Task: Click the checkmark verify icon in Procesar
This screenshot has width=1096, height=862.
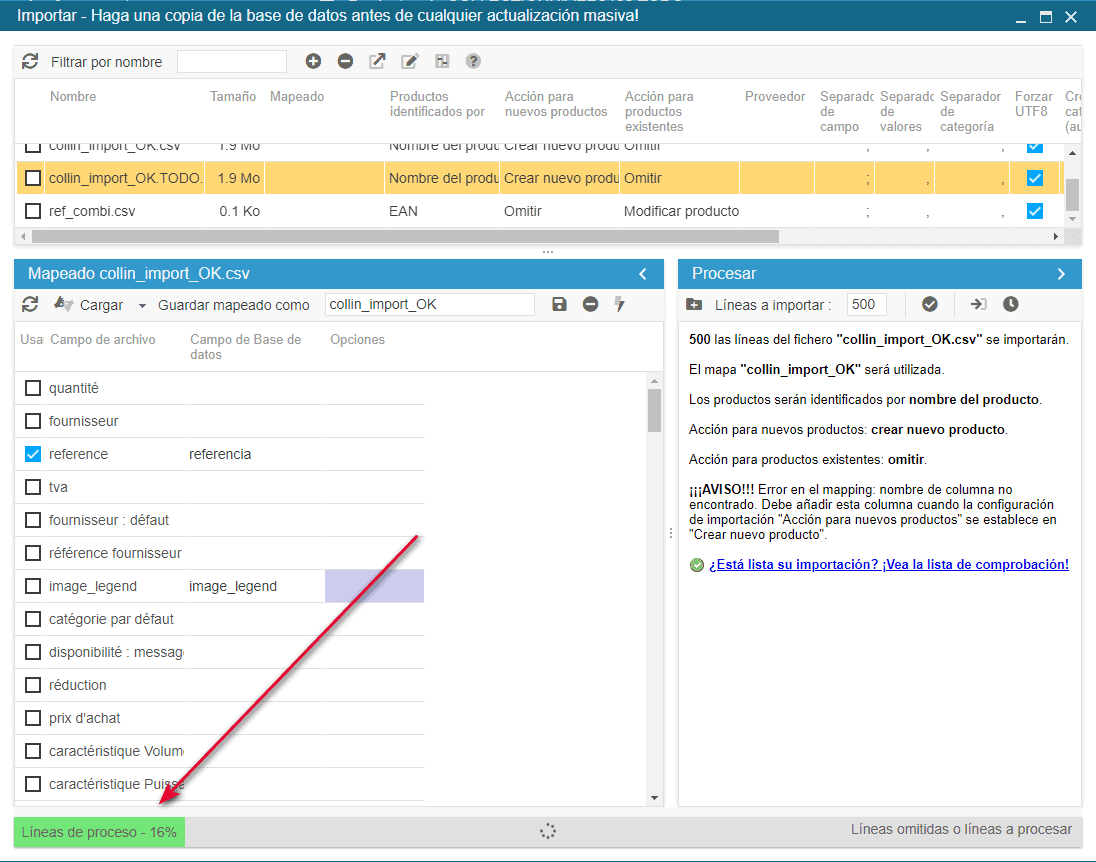Action: (929, 304)
